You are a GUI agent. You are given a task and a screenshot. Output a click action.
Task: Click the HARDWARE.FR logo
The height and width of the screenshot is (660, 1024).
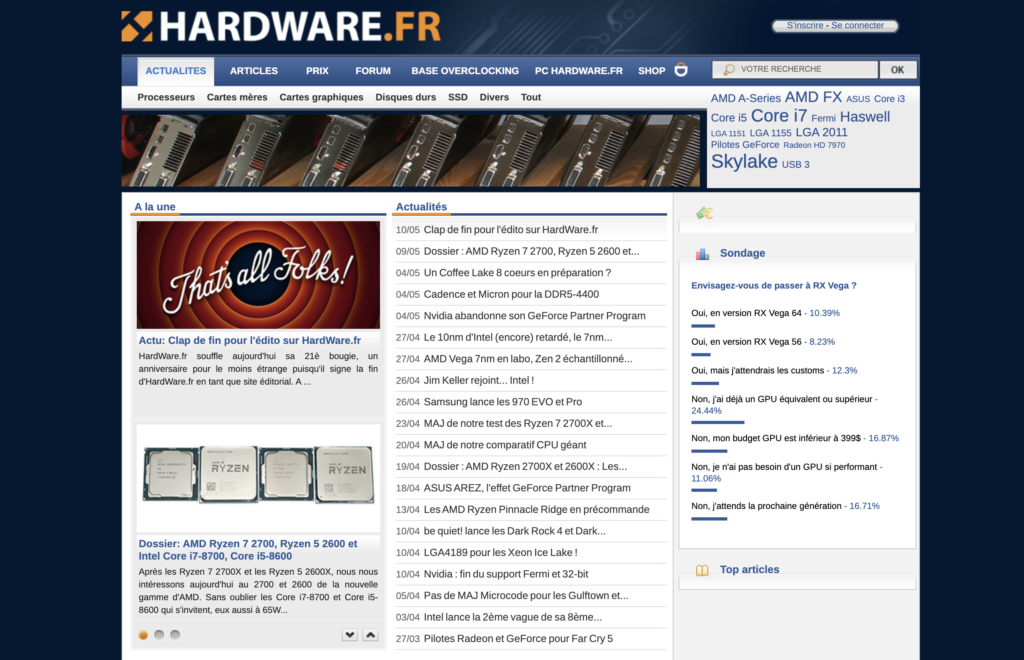281,27
